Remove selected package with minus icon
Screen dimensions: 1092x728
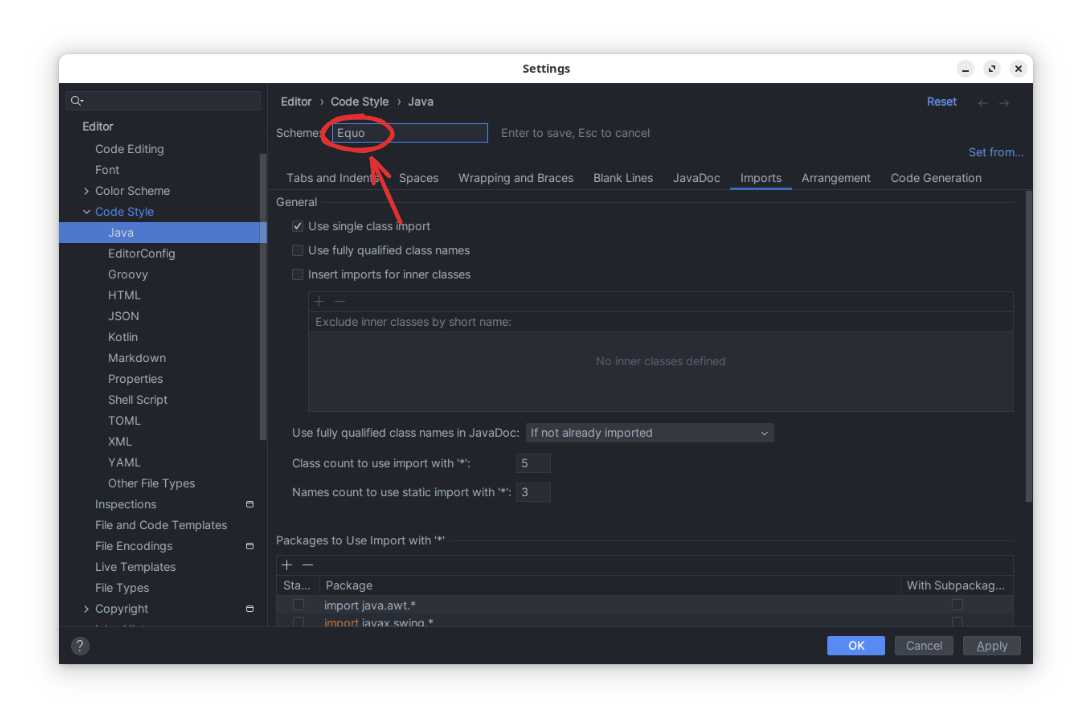click(308, 565)
